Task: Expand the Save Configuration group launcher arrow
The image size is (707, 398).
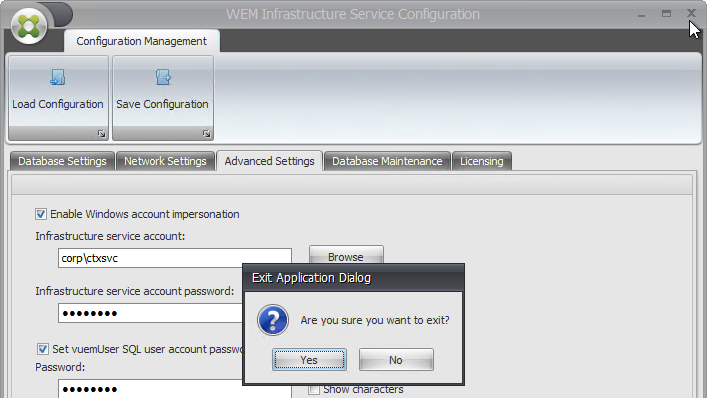Action: point(207,133)
